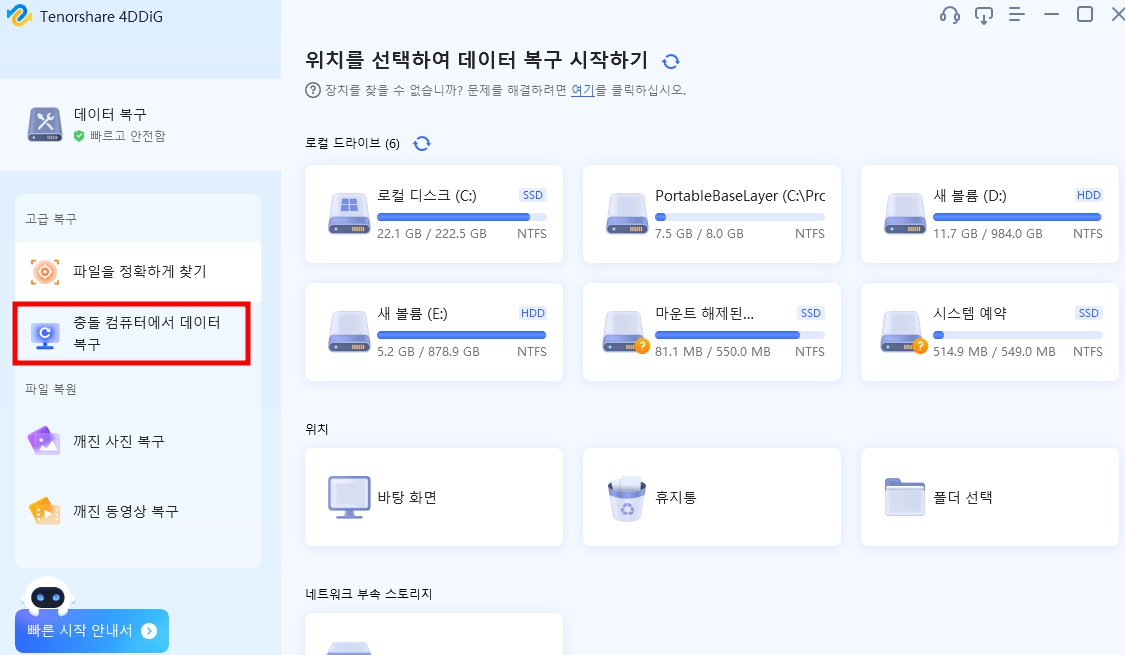Click the recycle bin icon

[626, 498]
